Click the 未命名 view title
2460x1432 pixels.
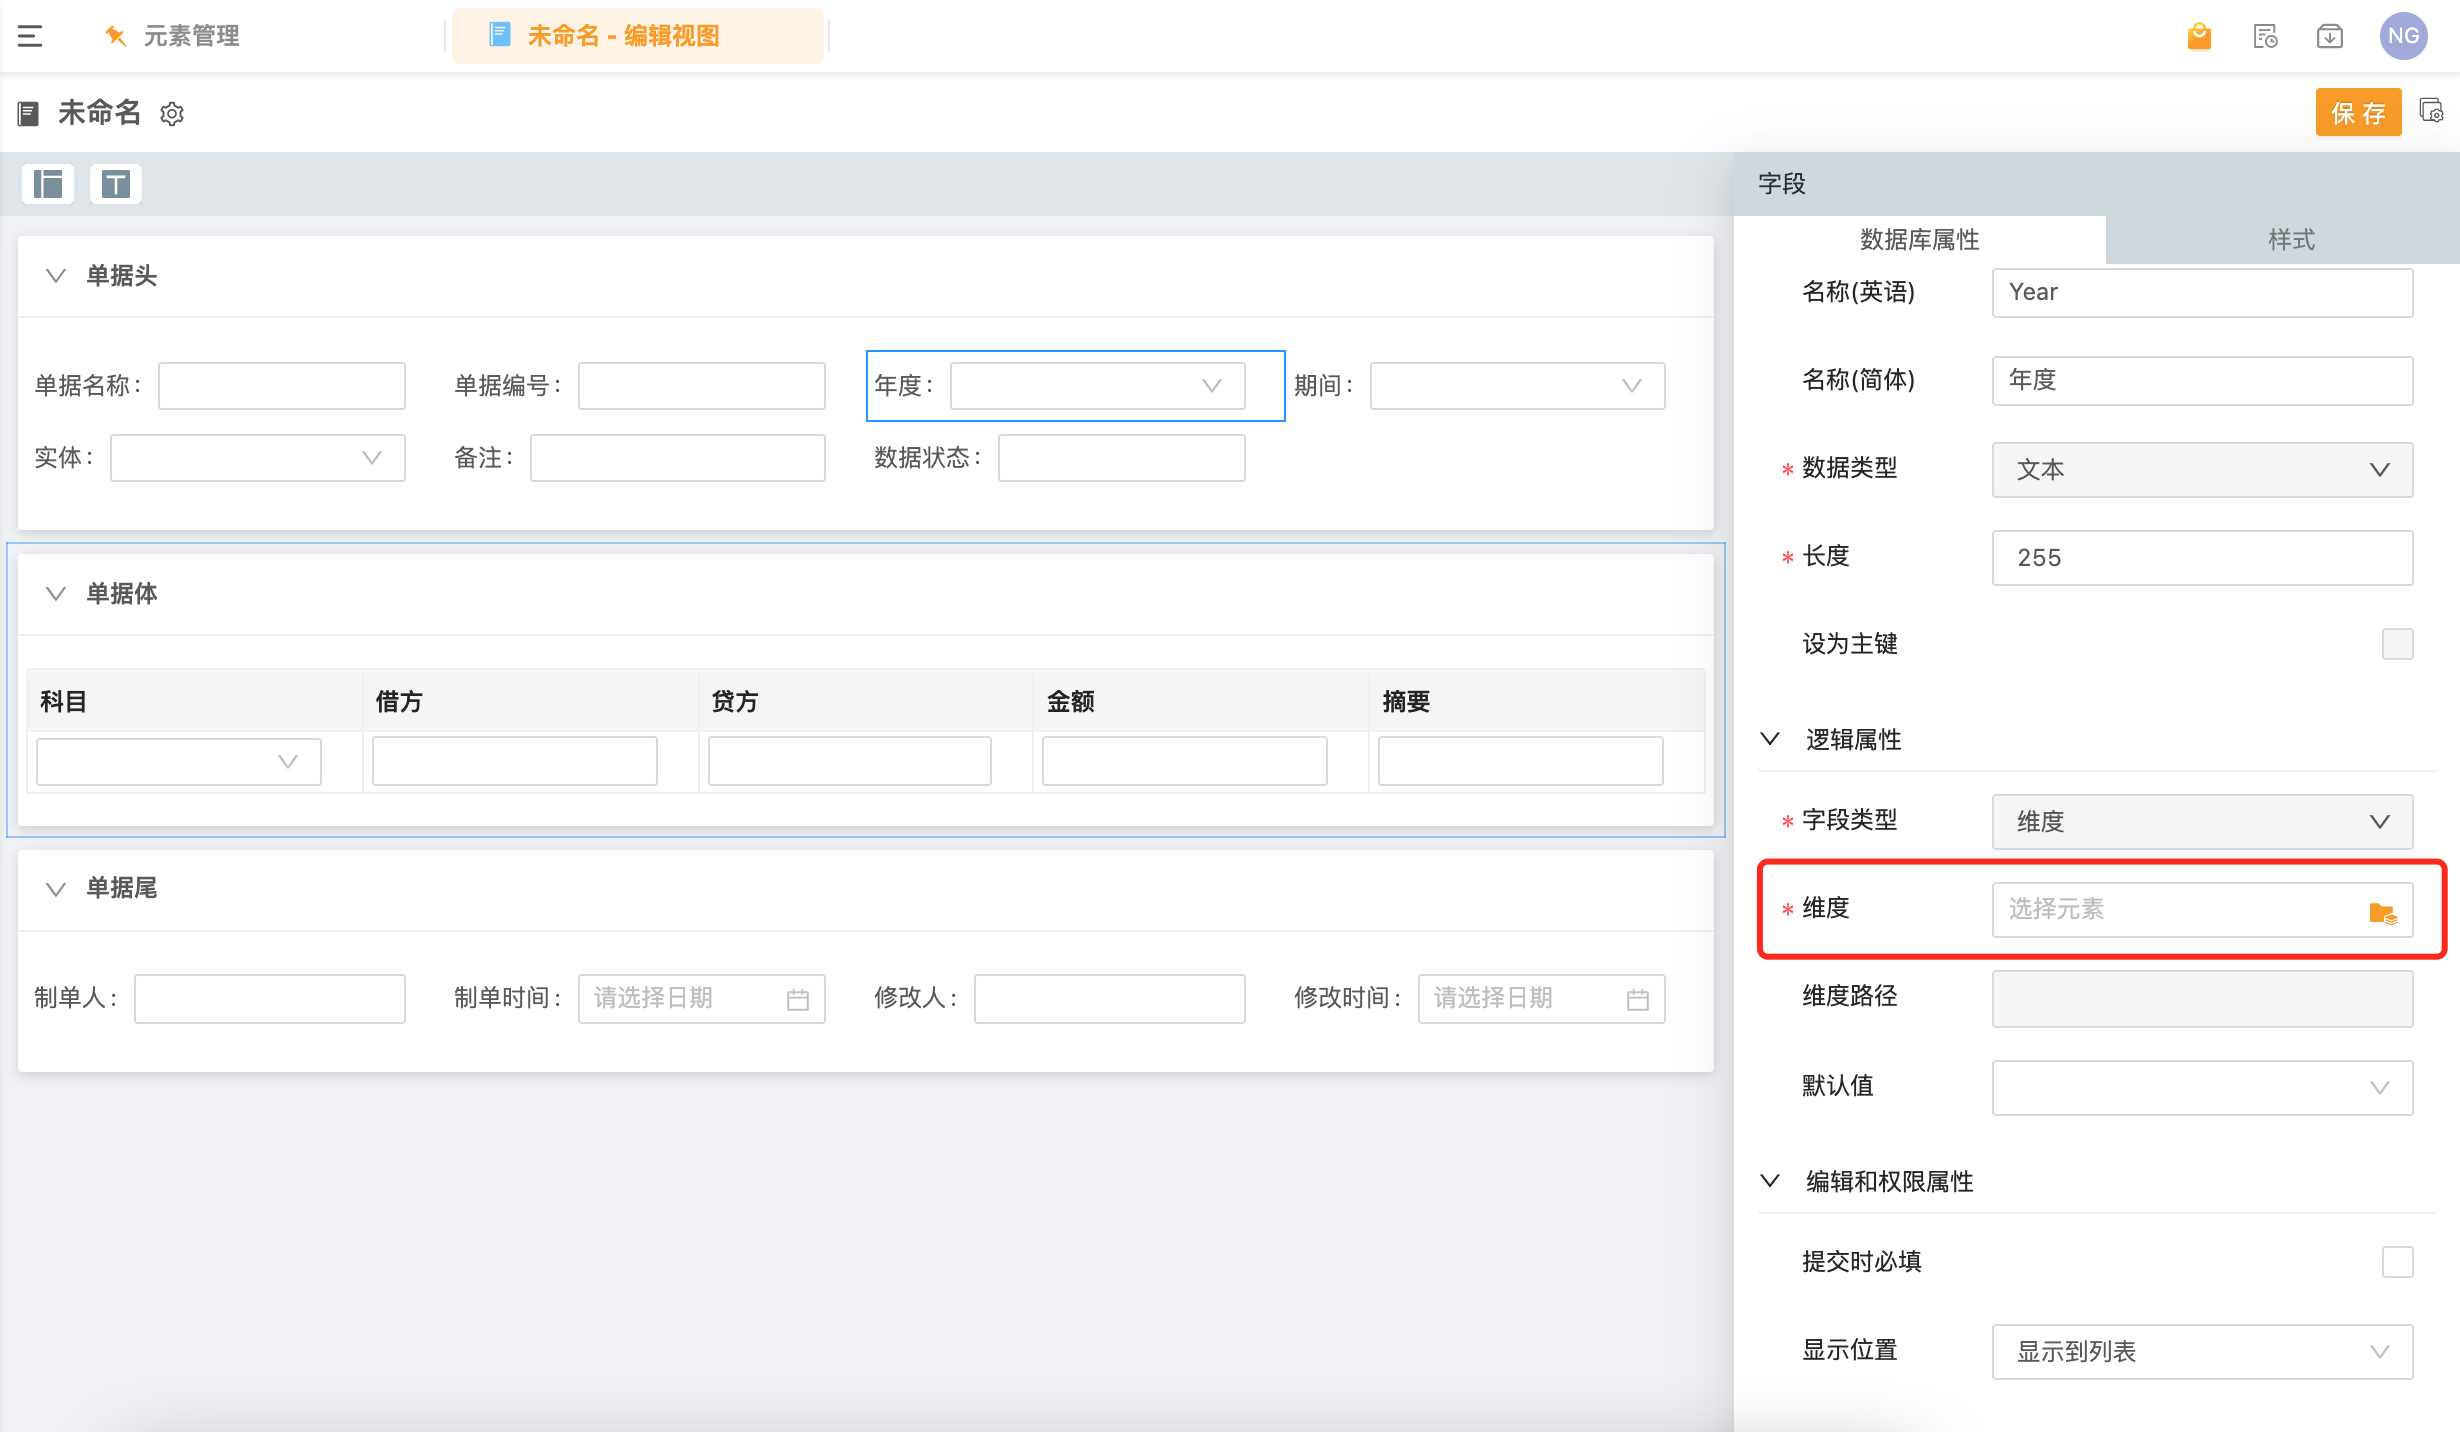pyautogui.click(x=99, y=113)
